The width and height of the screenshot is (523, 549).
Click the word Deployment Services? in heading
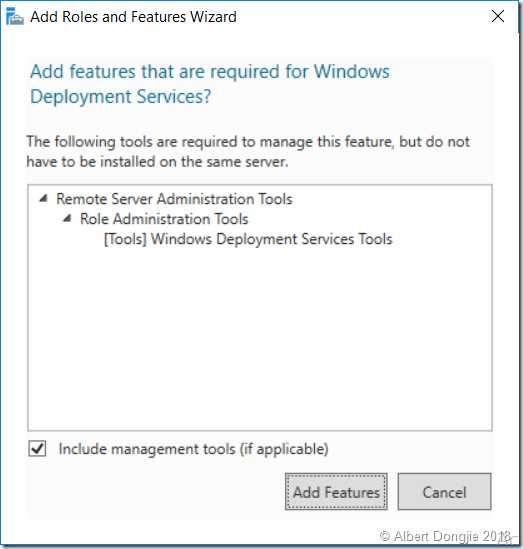(121, 97)
